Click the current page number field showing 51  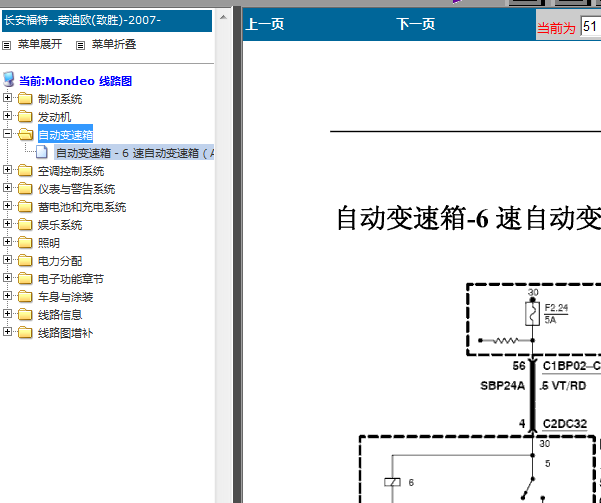[591, 27]
